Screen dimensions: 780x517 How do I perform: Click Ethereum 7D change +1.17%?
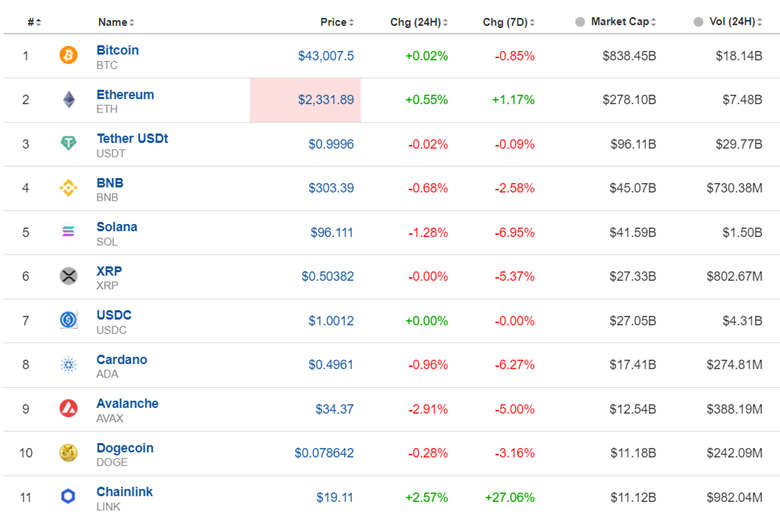(x=513, y=100)
